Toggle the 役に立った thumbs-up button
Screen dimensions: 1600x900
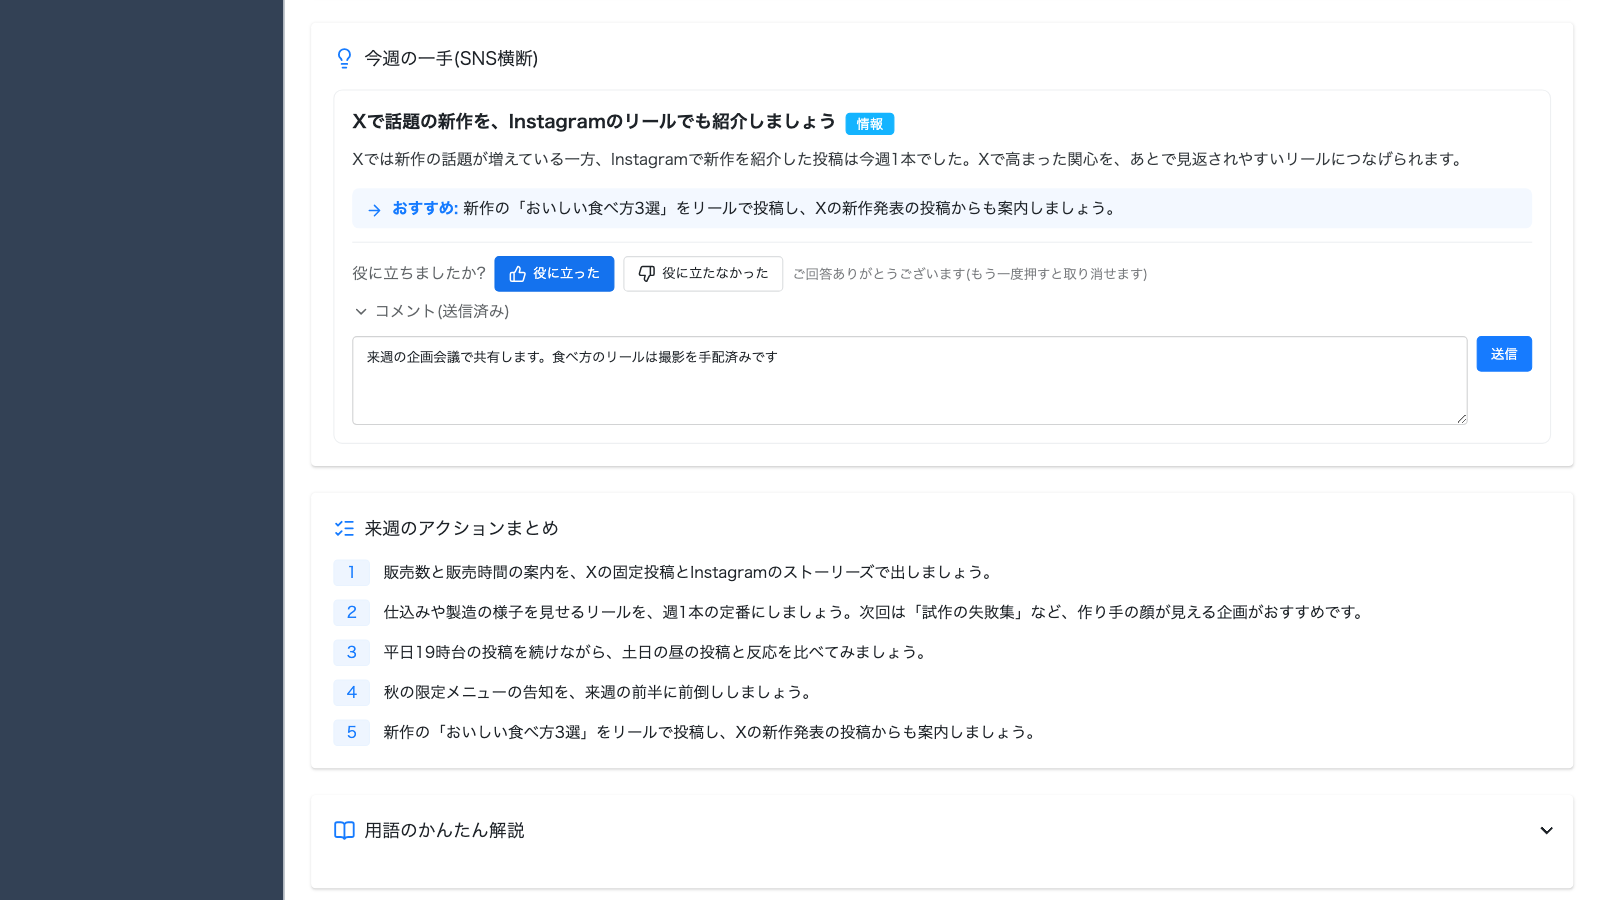pos(554,274)
